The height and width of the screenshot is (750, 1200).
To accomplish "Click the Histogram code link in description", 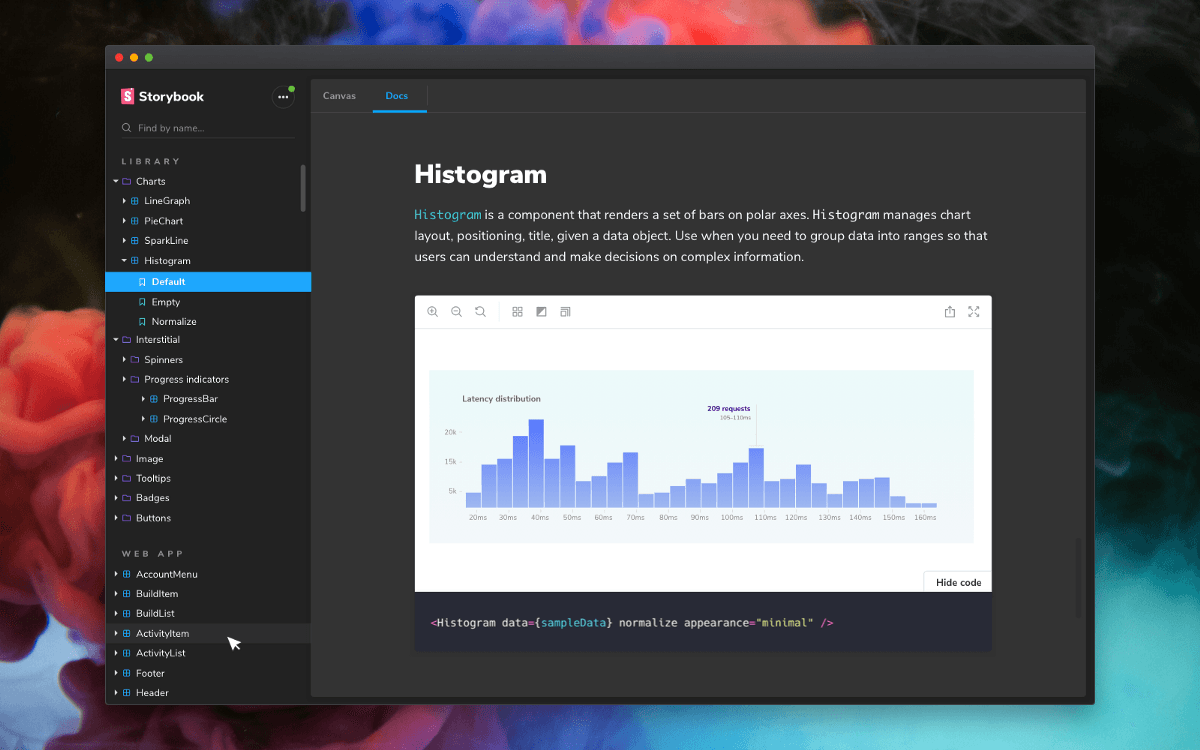I will (448, 215).
